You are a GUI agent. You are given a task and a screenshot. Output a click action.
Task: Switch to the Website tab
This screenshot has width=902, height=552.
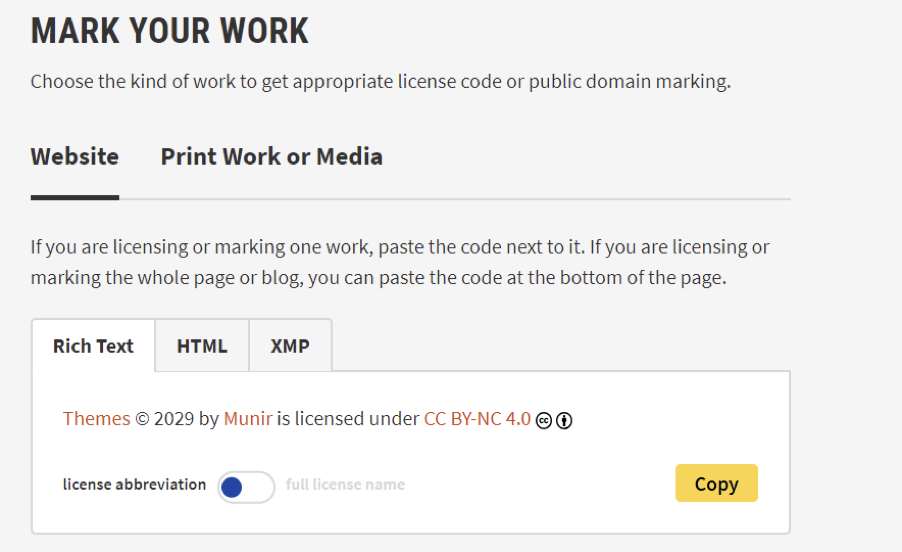pos(75,157)
